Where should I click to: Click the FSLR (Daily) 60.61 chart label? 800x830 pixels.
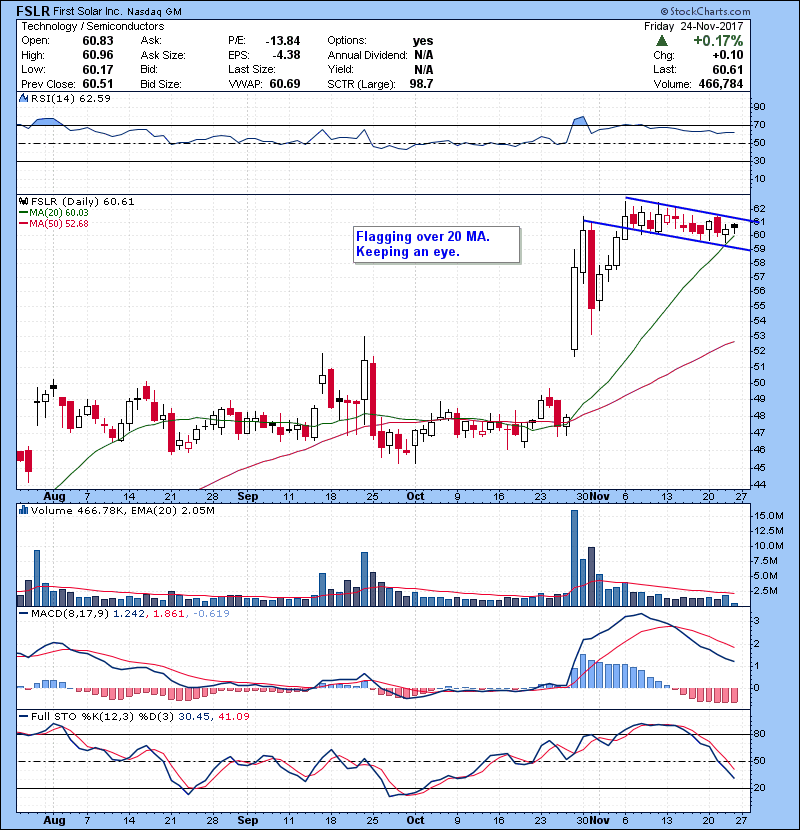83,202
